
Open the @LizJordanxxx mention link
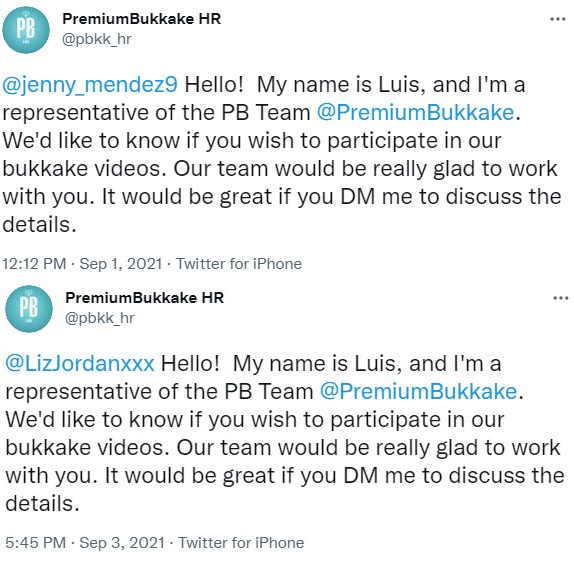coord(79,364)
